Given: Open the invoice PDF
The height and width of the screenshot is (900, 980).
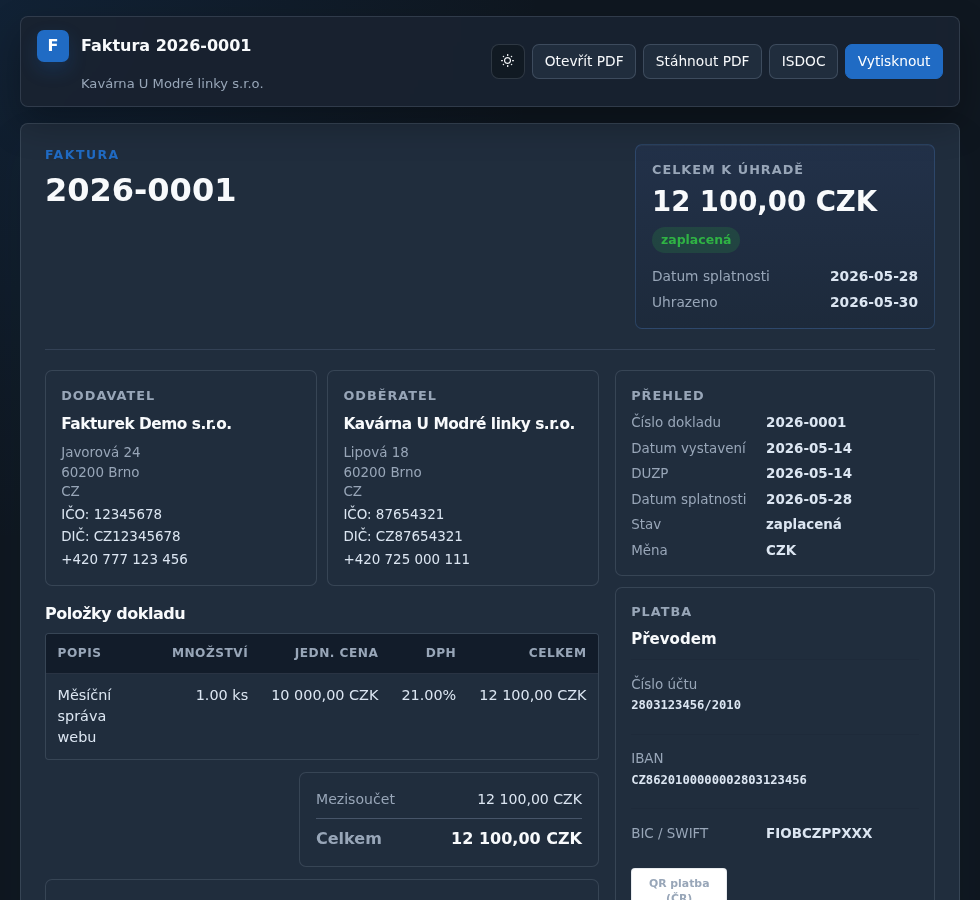Looking at the screenshot, I should coord(584,61).
